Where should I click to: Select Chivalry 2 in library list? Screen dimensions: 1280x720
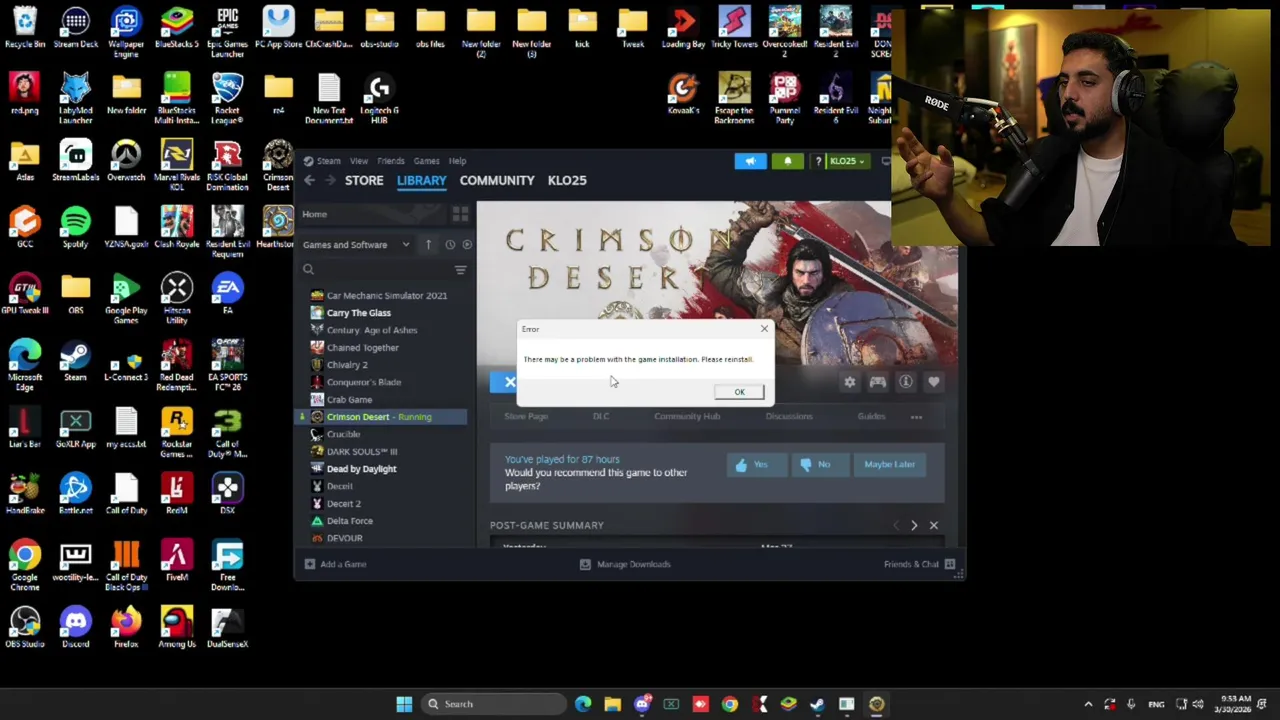[347, 365]
